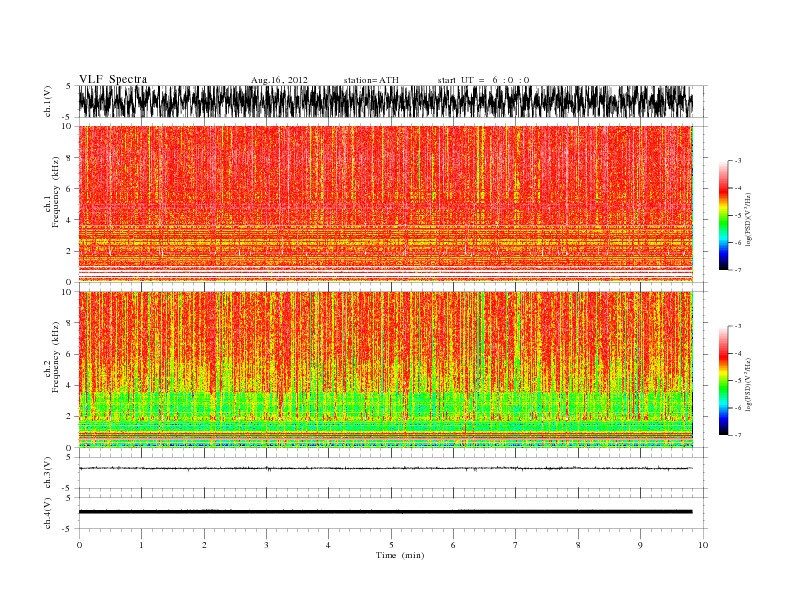The height and width of the screenshot is (612, 792).
Task: Click the ch.2 colorbar "-3" value
Action: click(738, 326)
